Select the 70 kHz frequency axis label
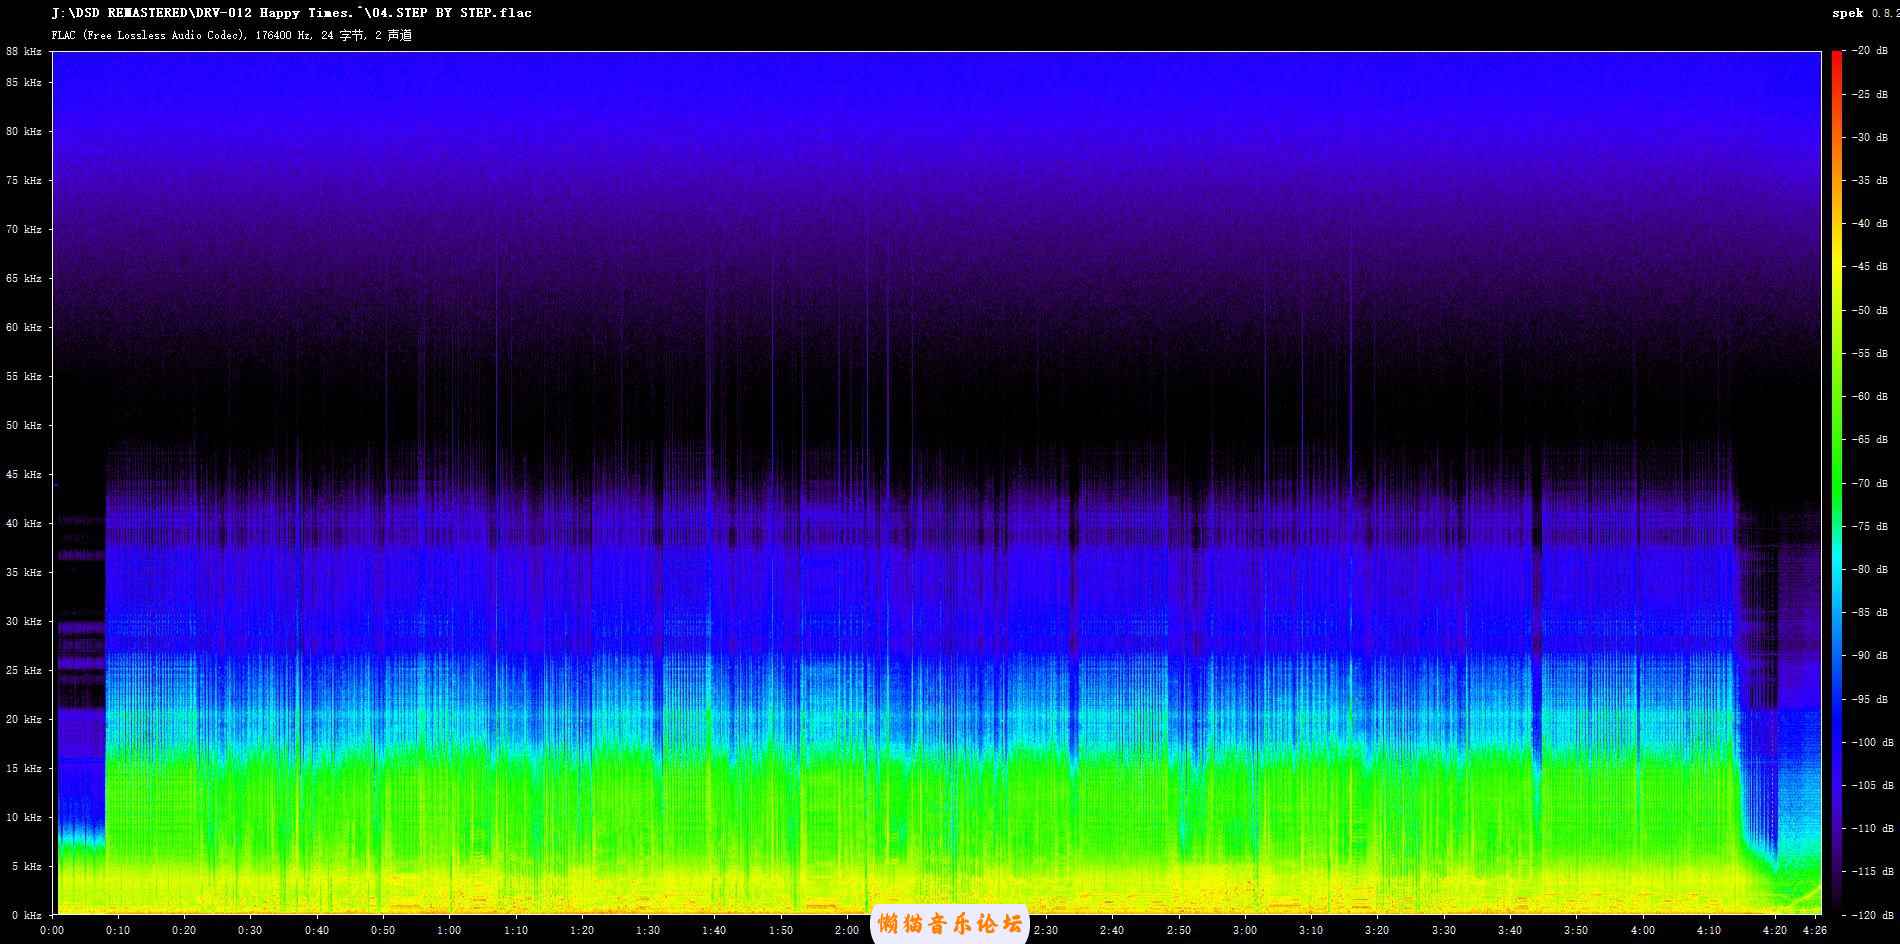The image size is (1900, 944). tap(24, 230)
